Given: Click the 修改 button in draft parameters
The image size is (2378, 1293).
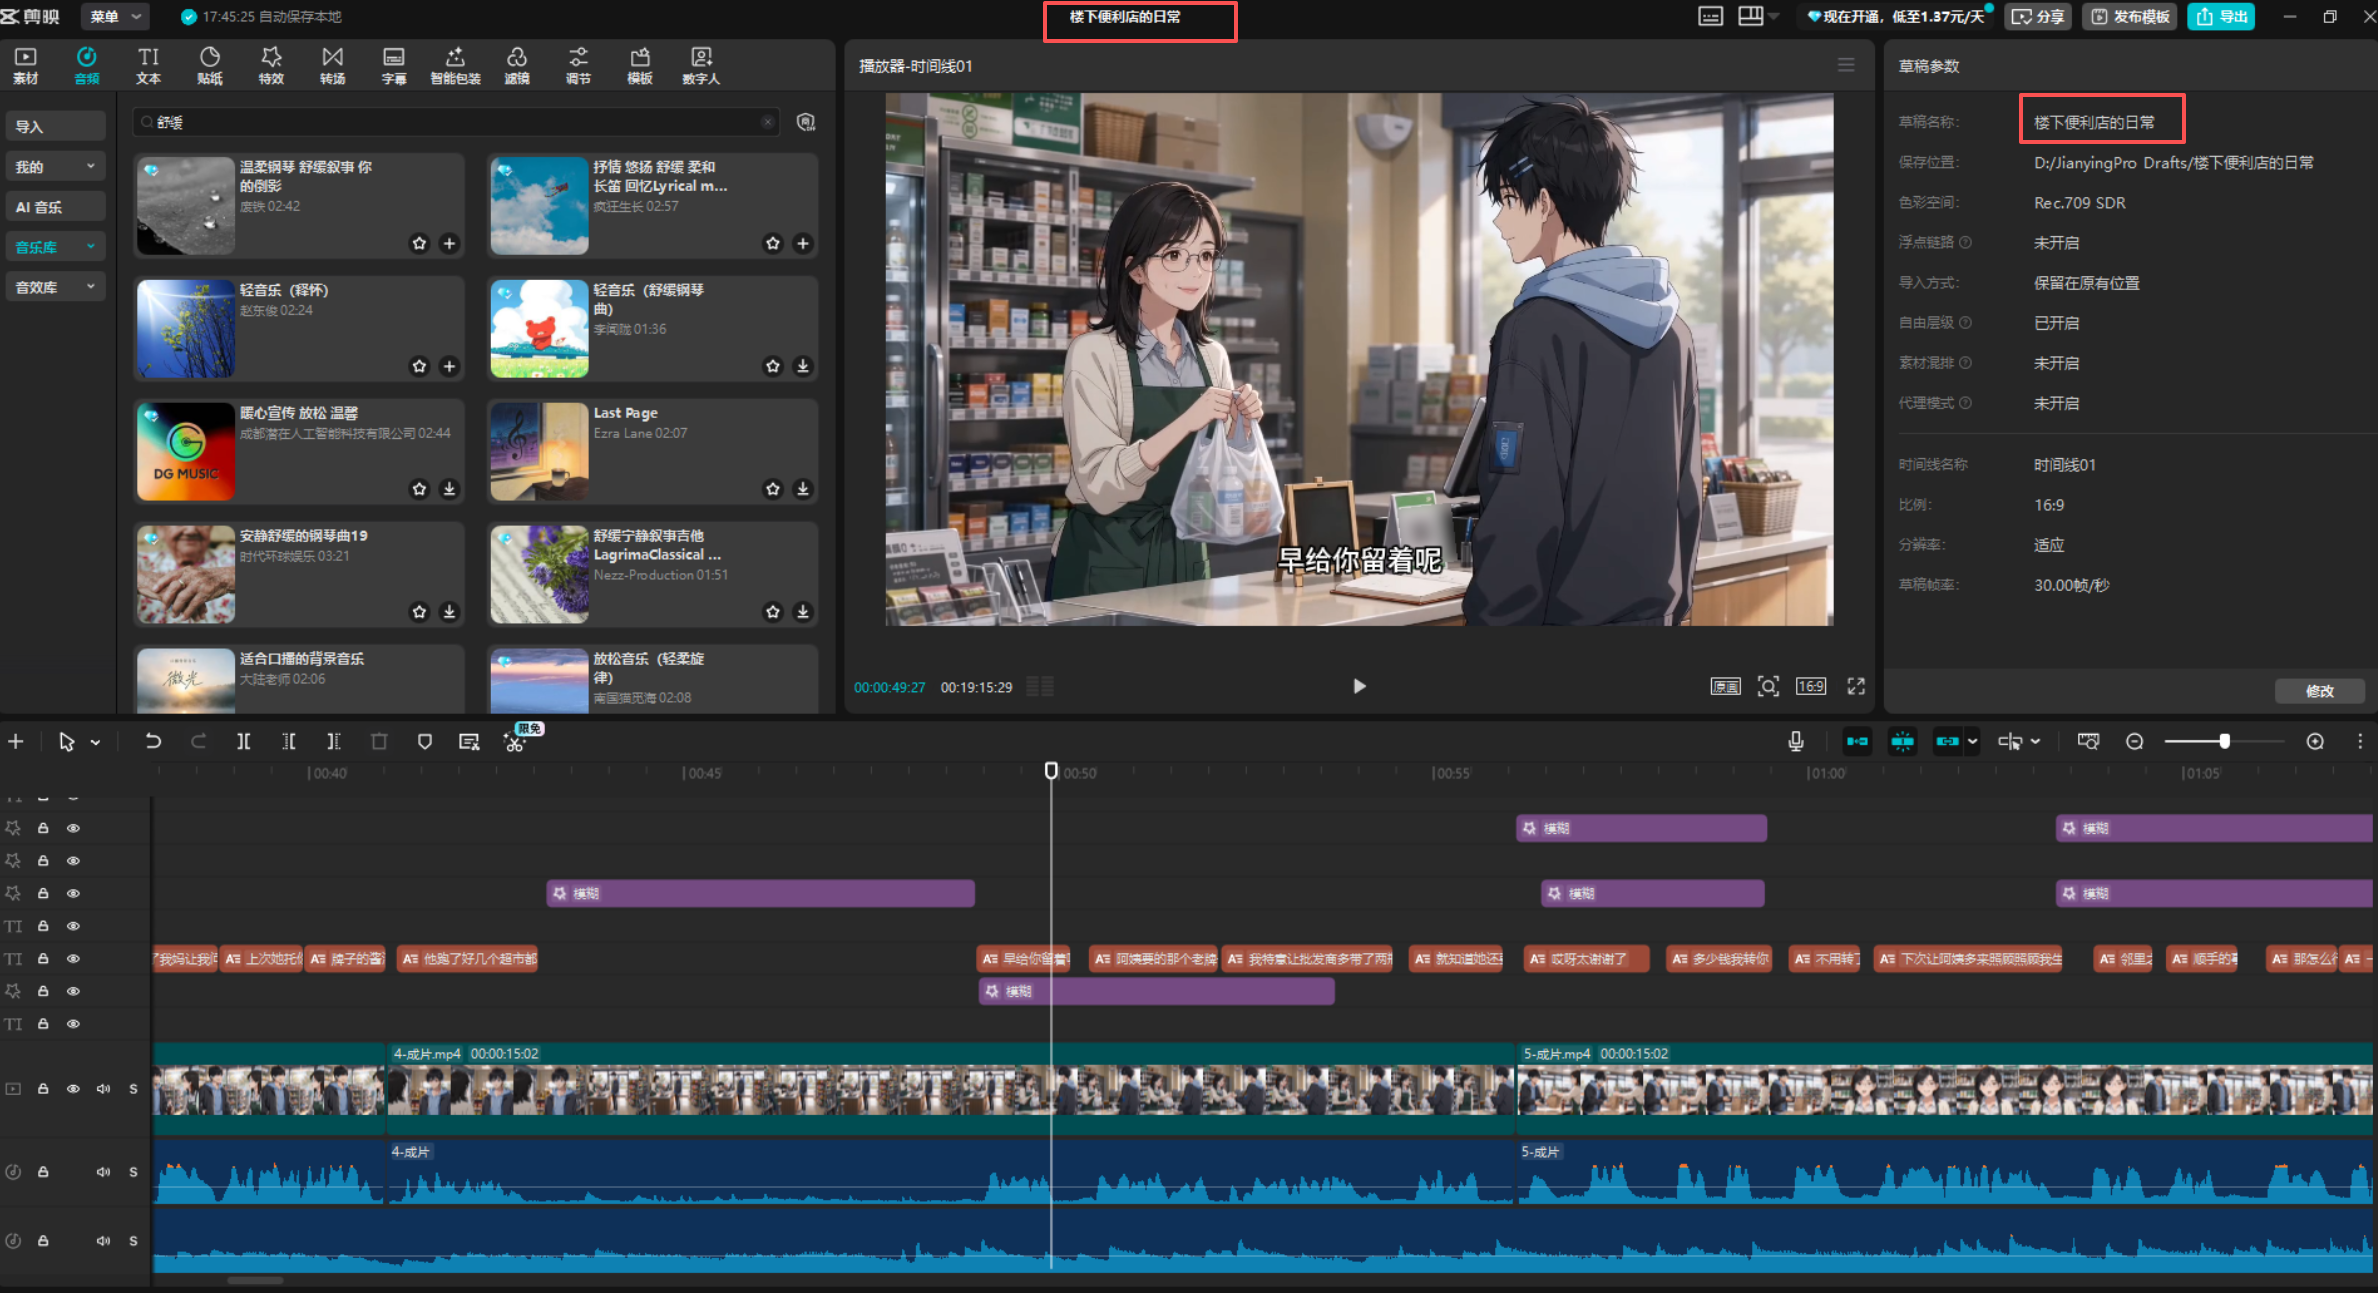Looking at the screenshot, I should coord(2320,691).
